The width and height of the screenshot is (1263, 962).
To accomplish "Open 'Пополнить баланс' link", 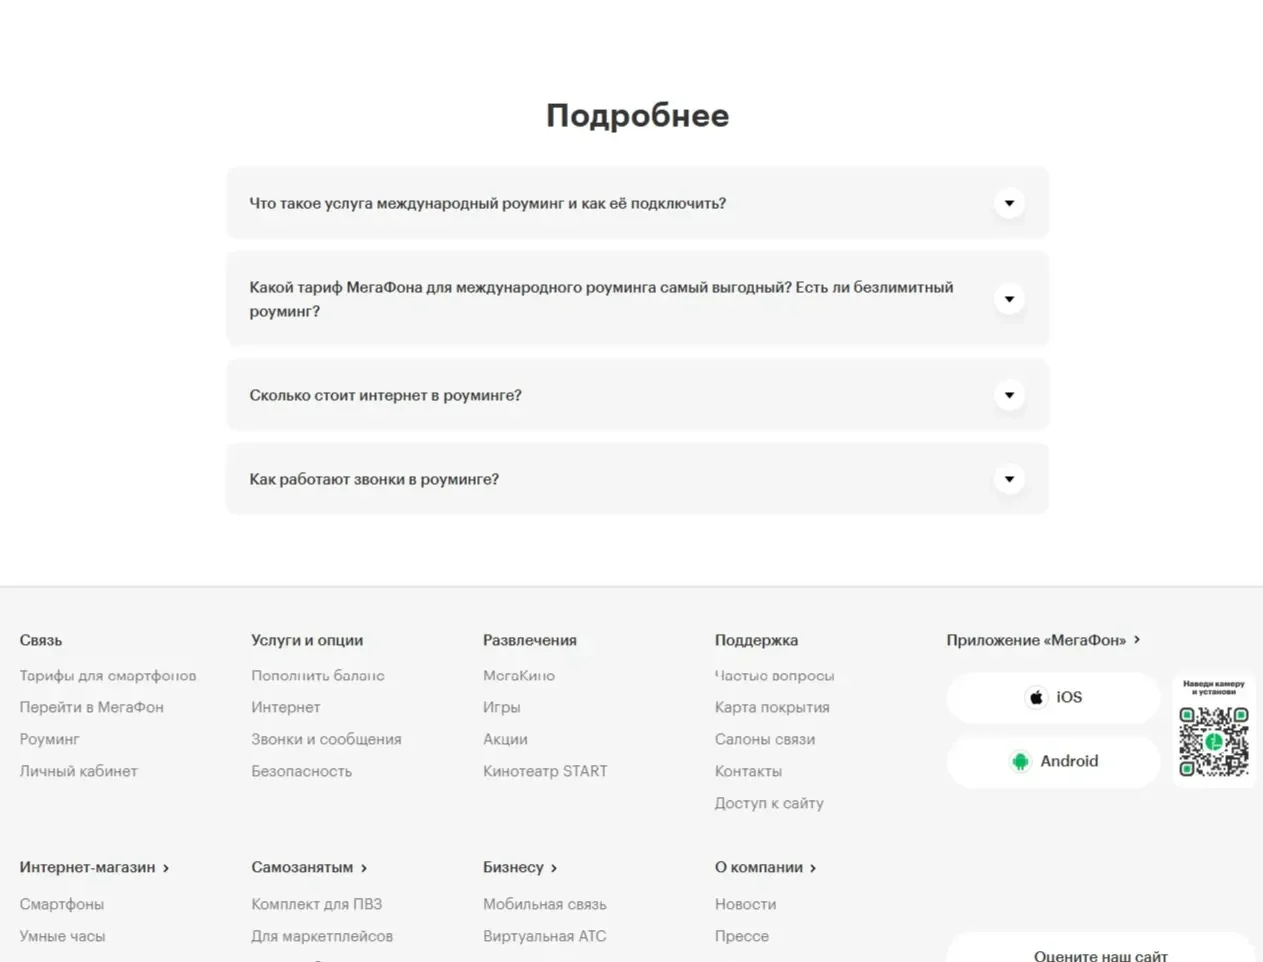I will [x=318, y=676].
